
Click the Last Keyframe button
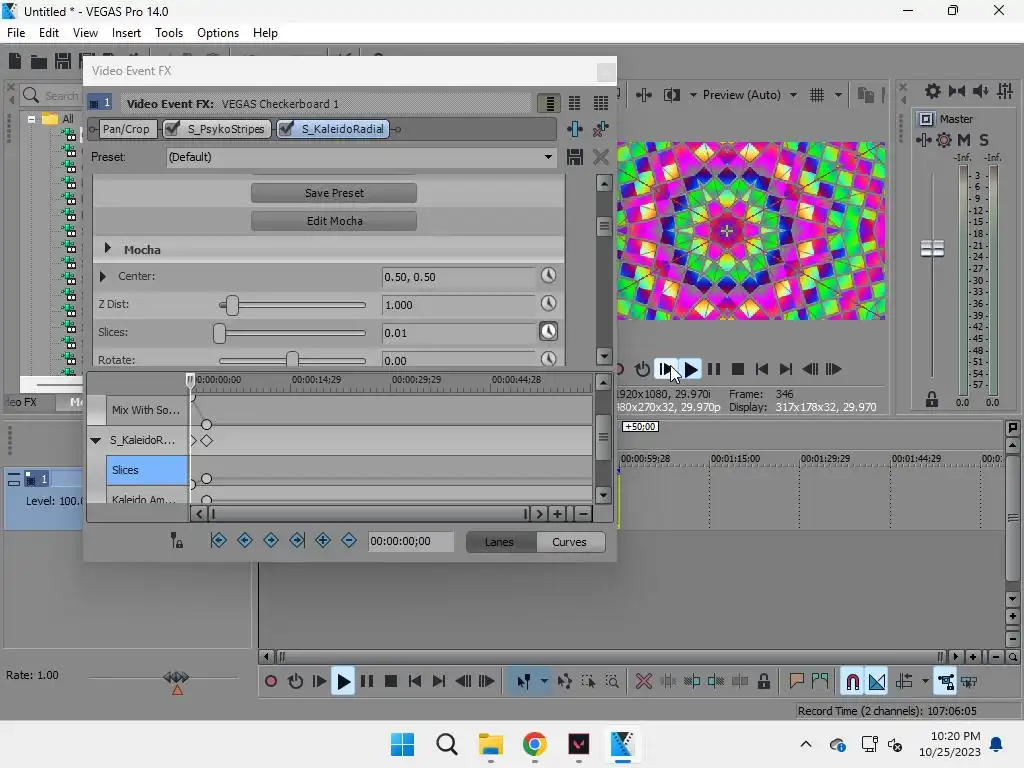pyautogui.click(x=297, y=540)
